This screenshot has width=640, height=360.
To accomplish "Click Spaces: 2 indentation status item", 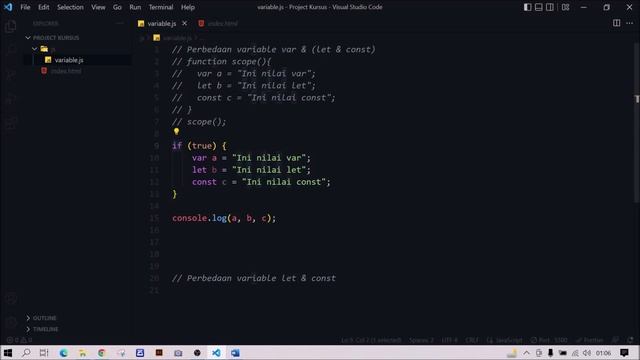I will coord(421,340).
